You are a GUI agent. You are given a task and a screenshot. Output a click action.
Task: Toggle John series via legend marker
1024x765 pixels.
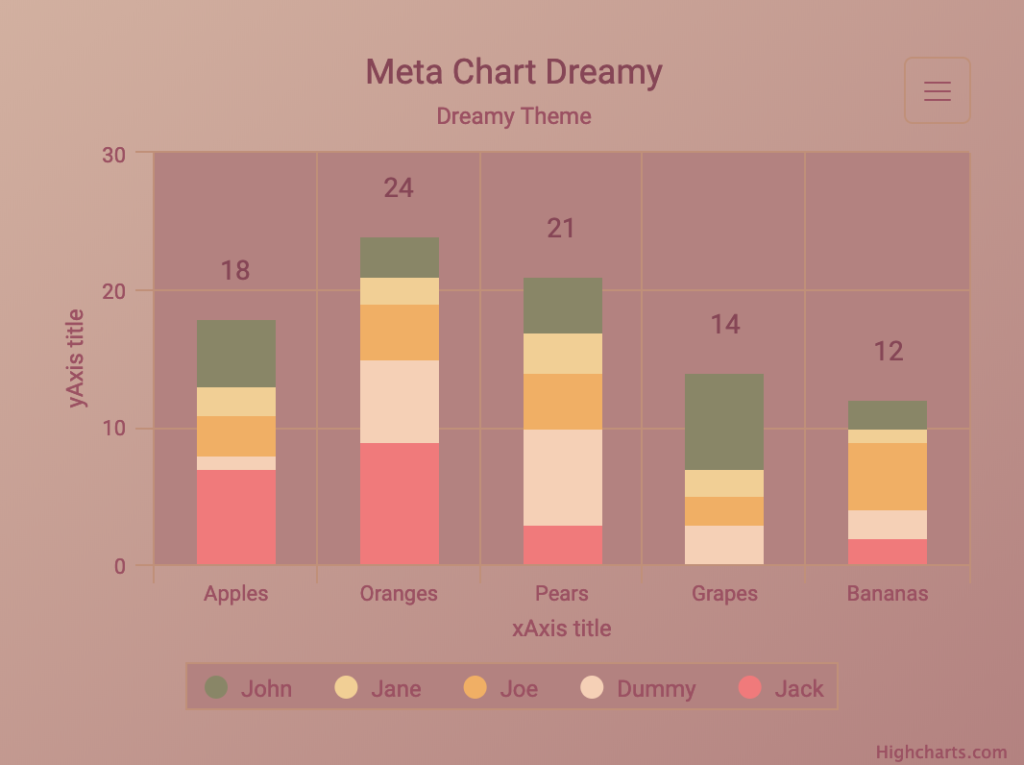(216, 687)
